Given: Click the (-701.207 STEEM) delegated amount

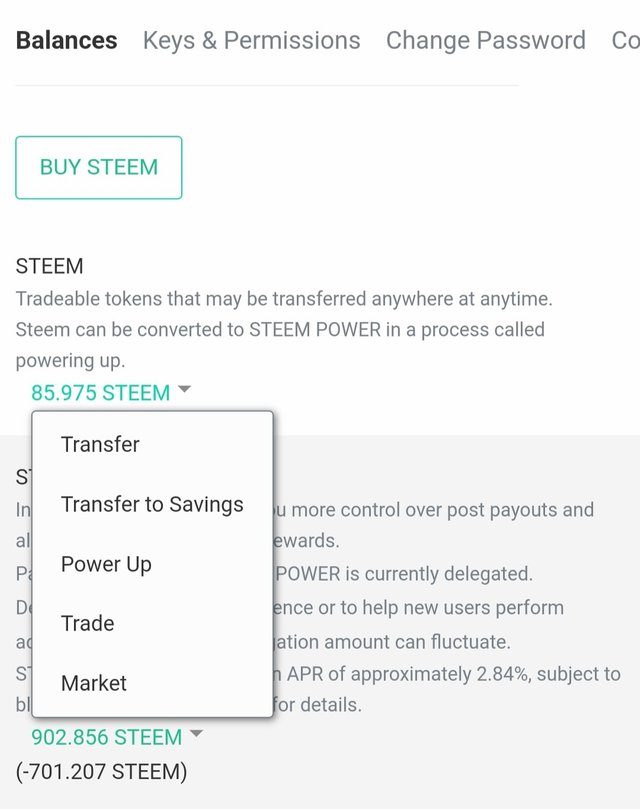Looking at the screenshot, I should [x=101, y=772].
